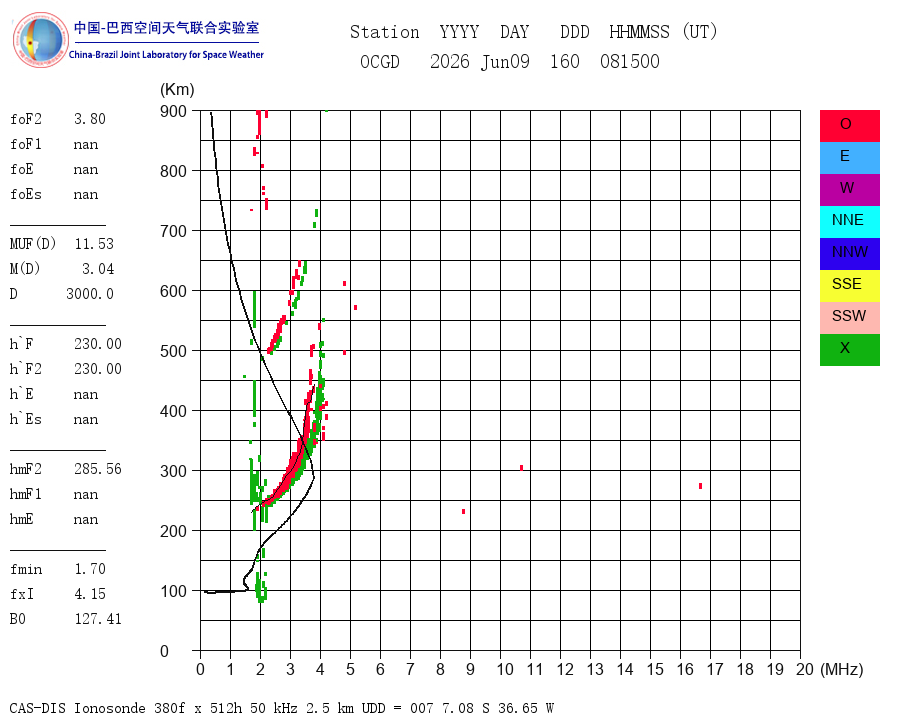Click the pink SSW legend swatch

point(849,318)
